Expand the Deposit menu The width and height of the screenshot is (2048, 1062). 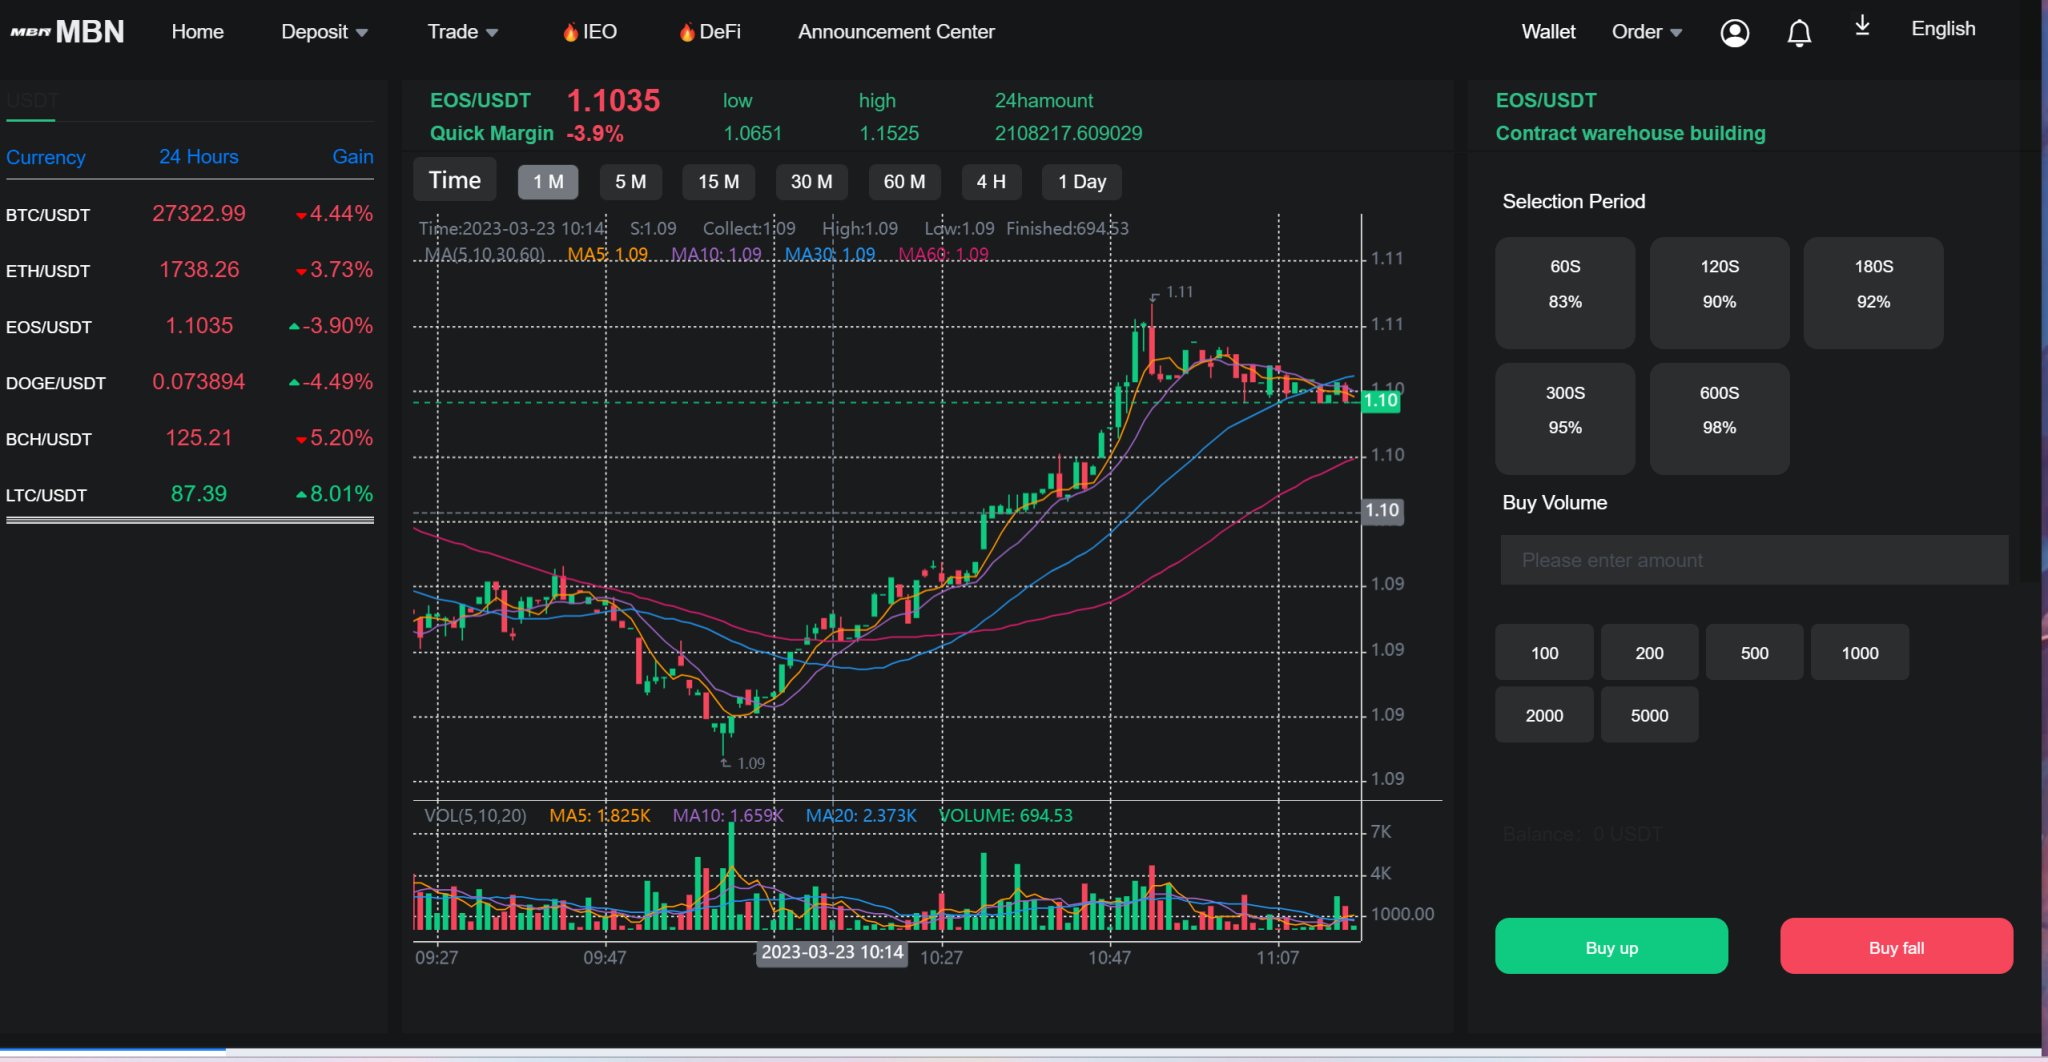(323, 31)
